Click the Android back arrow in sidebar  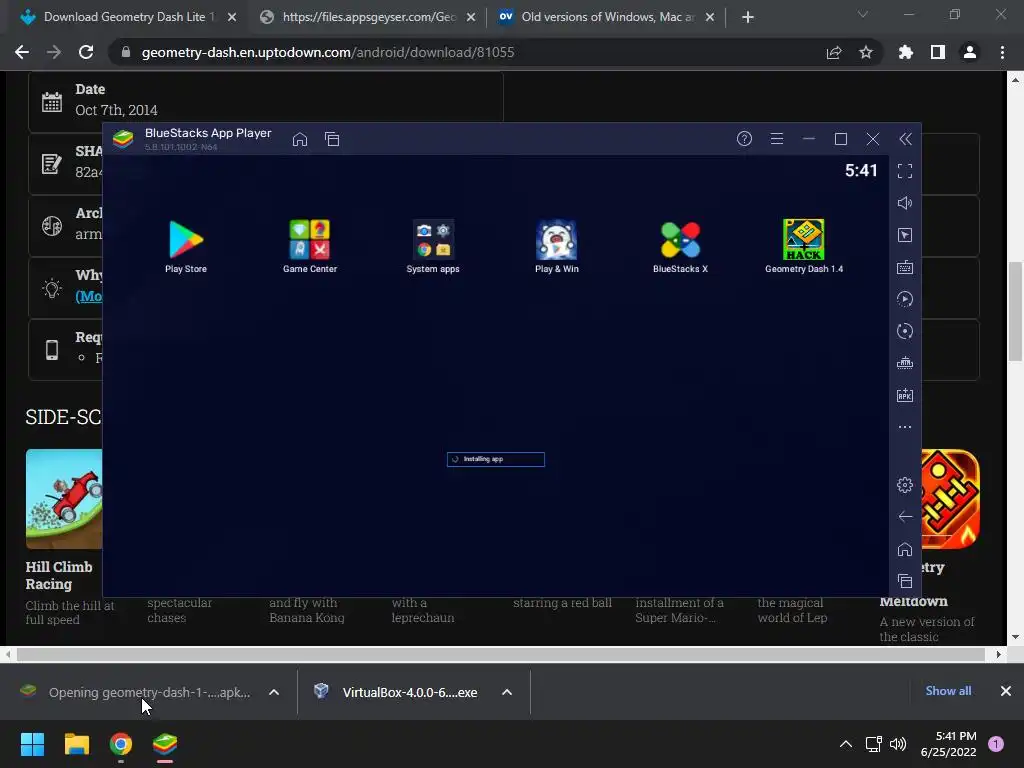coord(904,517)
